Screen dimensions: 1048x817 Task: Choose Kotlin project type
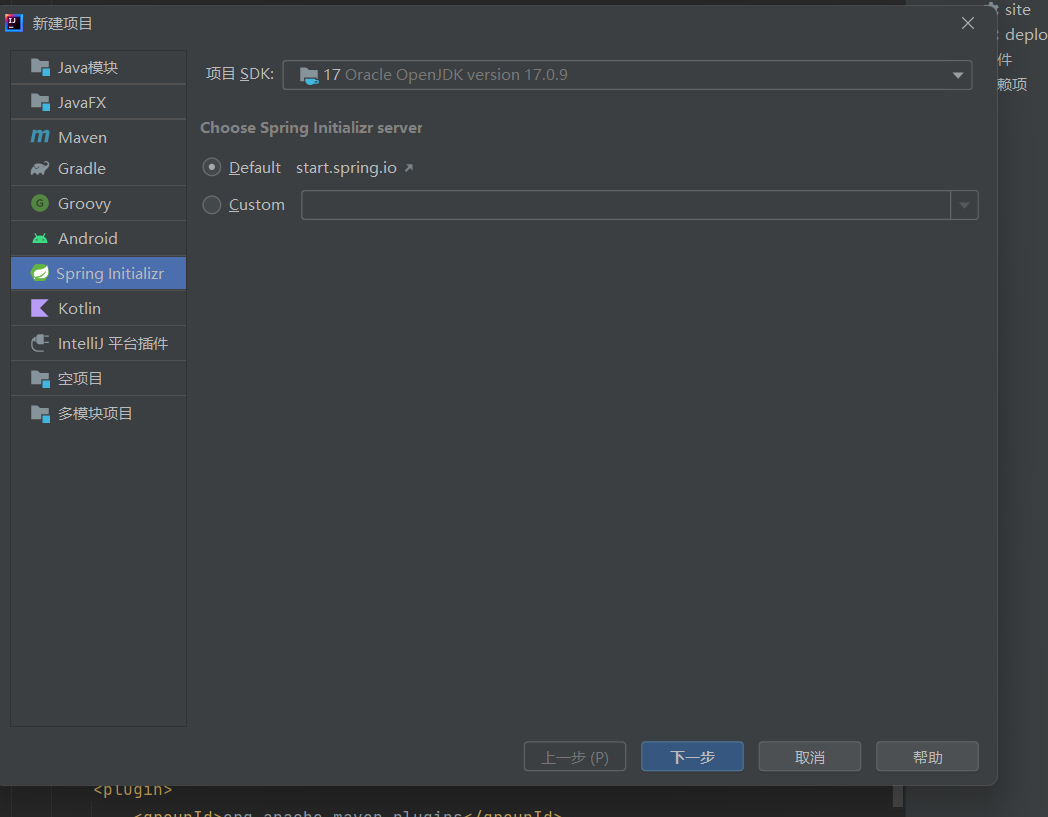point(98,308)
